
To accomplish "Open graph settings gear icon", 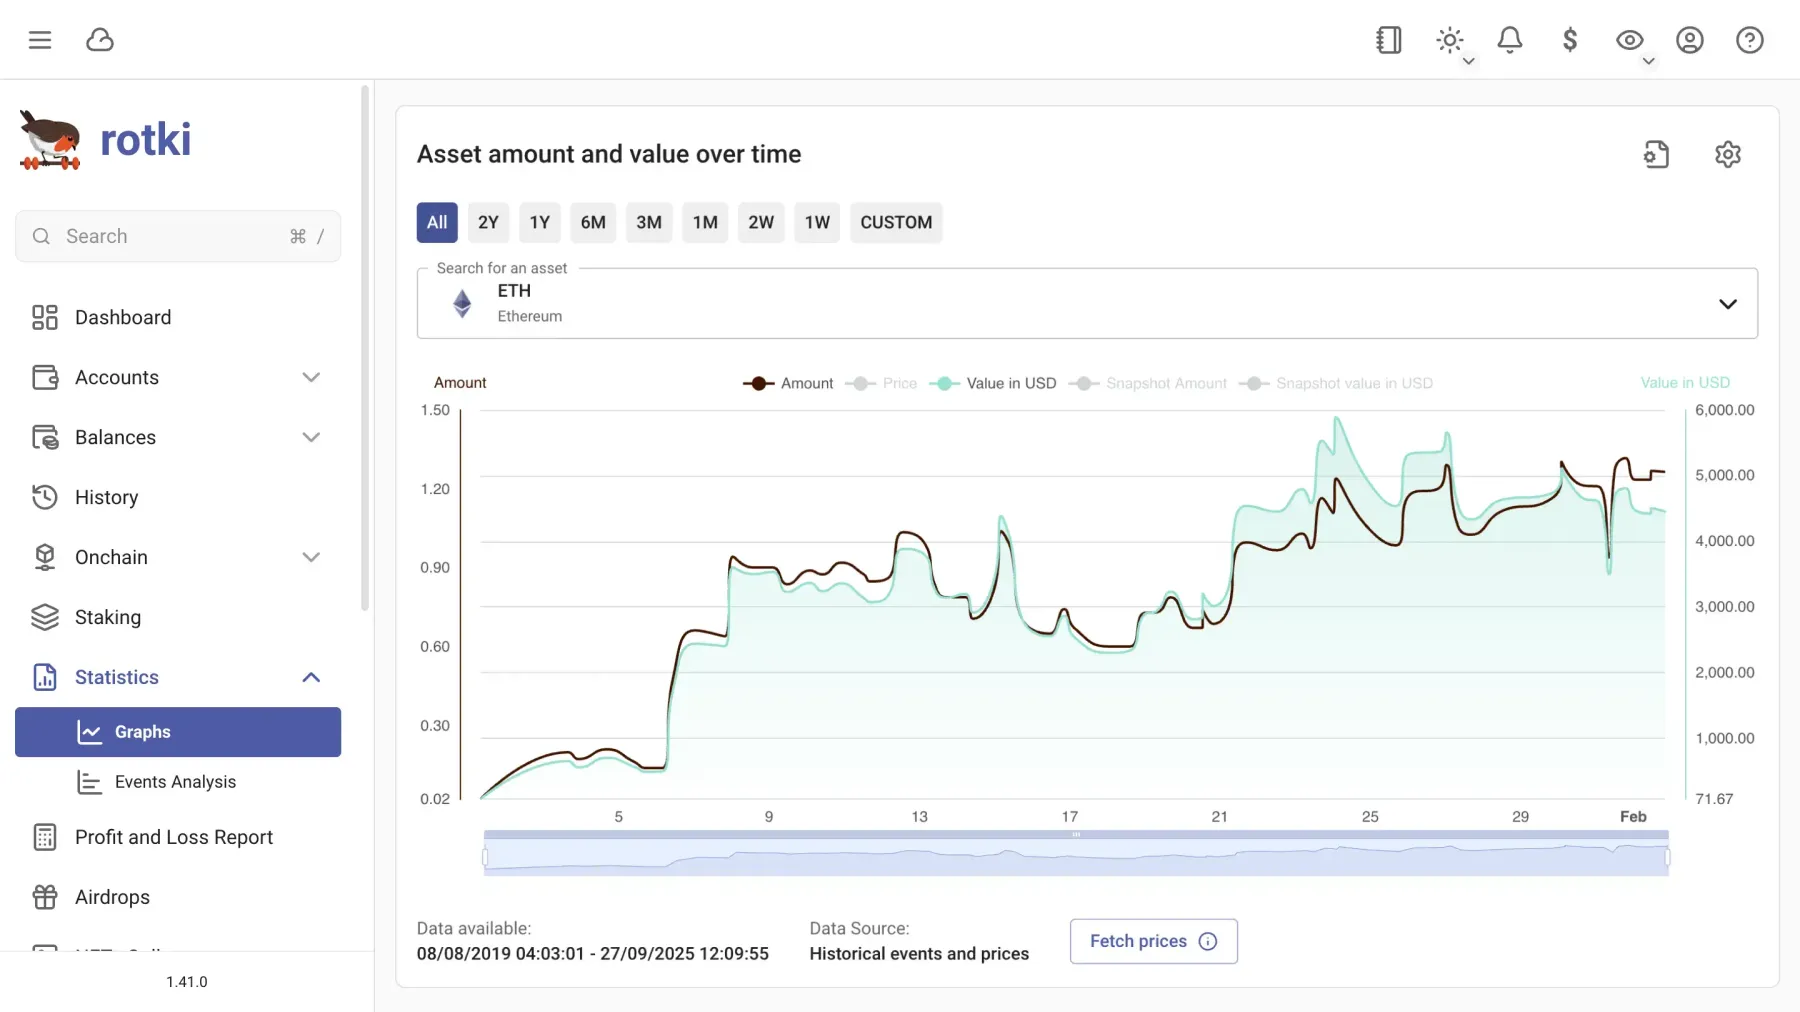I will tap(1728, 154).
